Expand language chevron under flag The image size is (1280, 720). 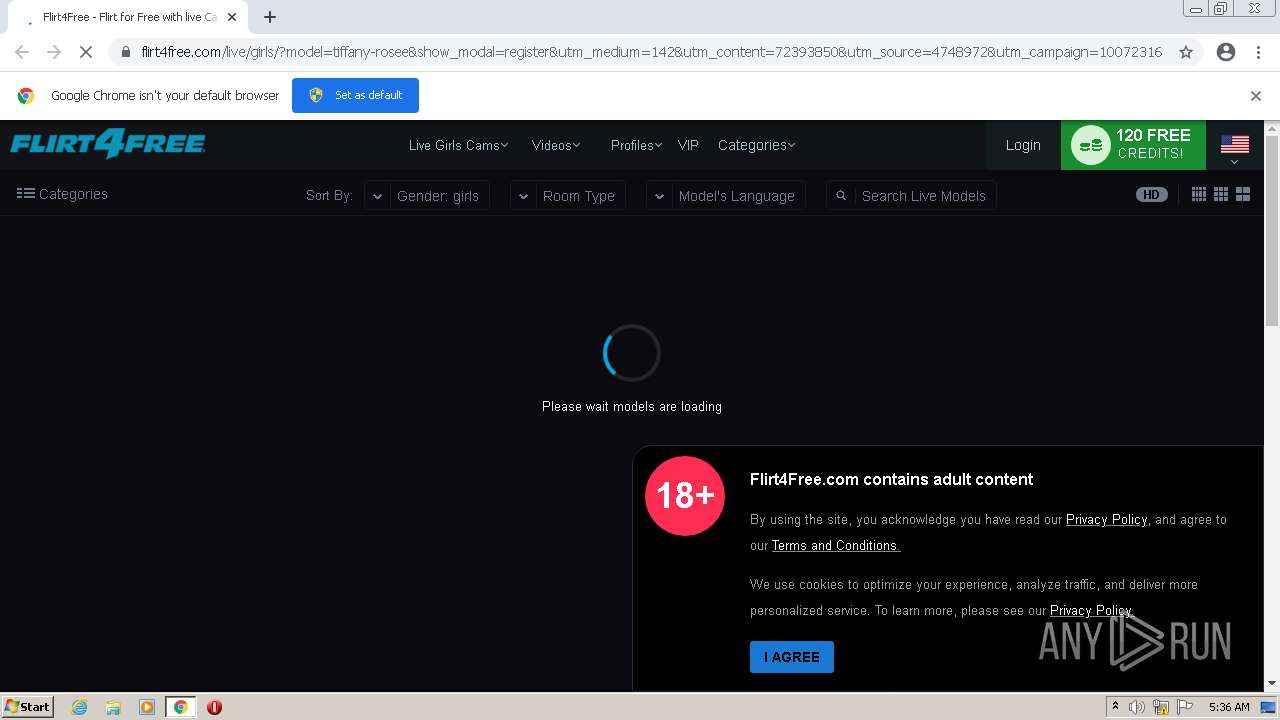(1235, 163)
